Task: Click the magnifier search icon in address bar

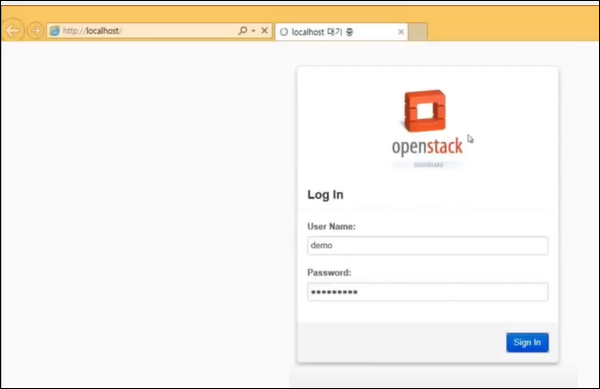Action: [242, 30]
